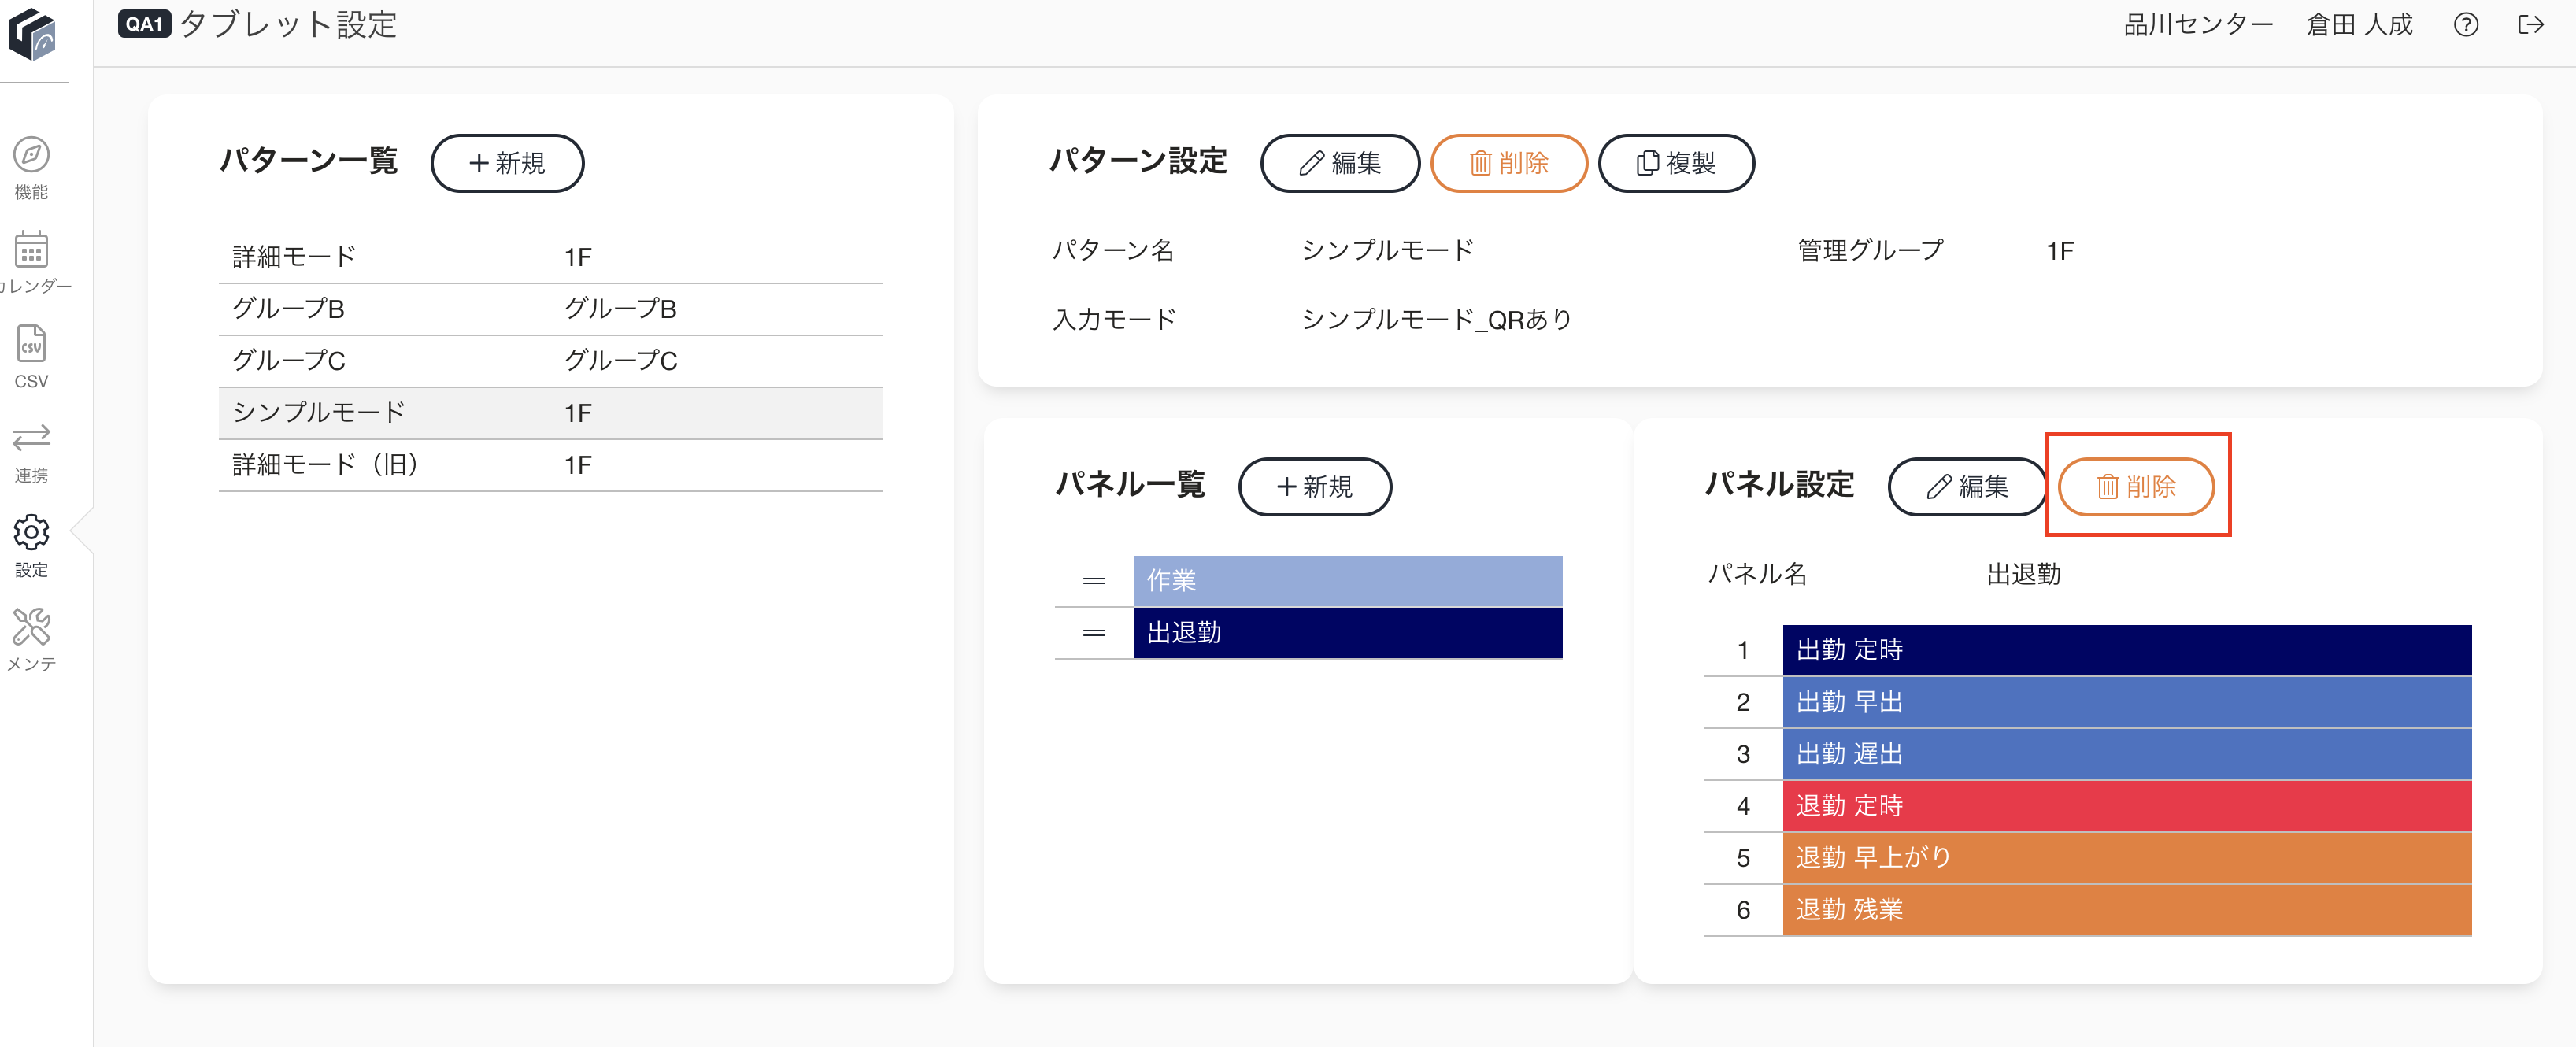
Task: Click the 出勤 早出 button row
Action: coord(2127,702)
